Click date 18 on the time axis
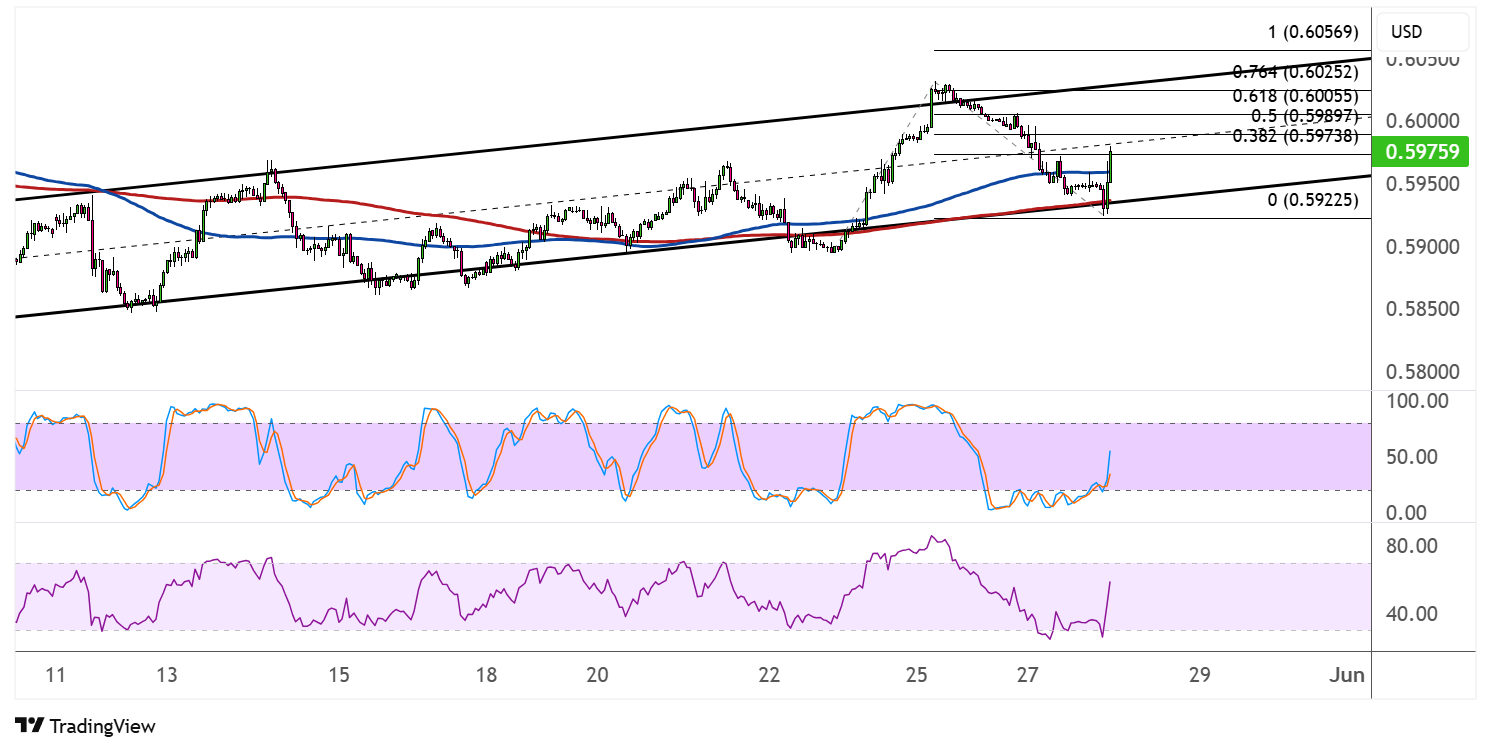 point(486,675)
